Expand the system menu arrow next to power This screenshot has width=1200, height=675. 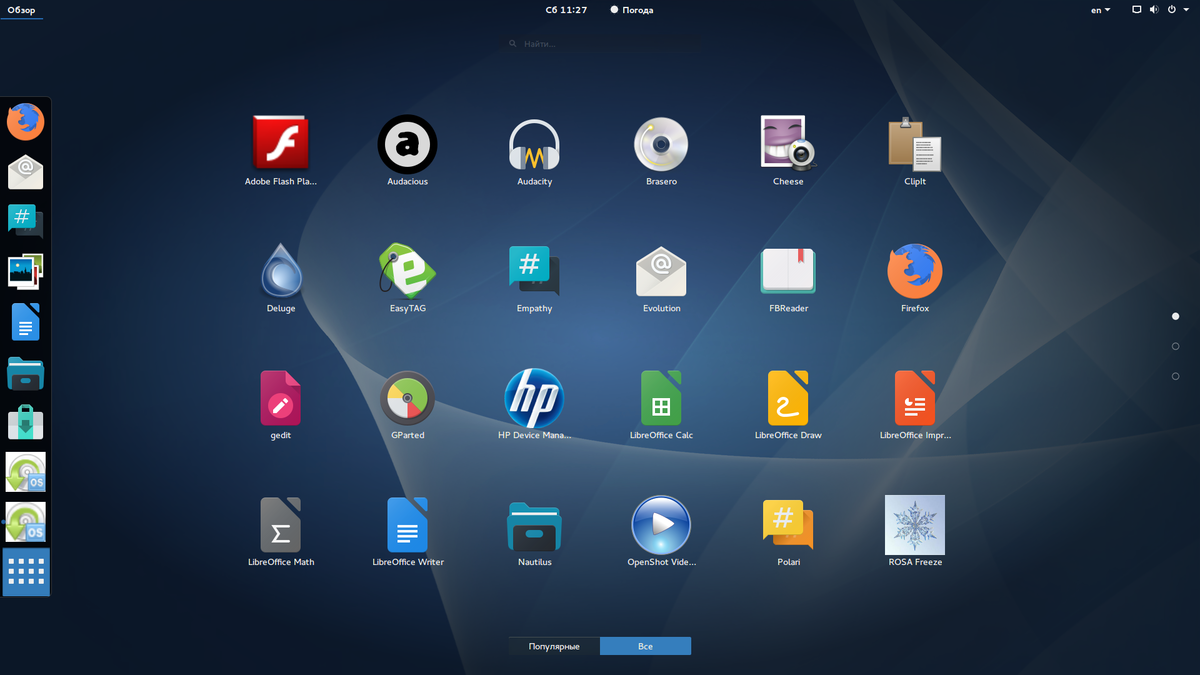(1185, 10)
